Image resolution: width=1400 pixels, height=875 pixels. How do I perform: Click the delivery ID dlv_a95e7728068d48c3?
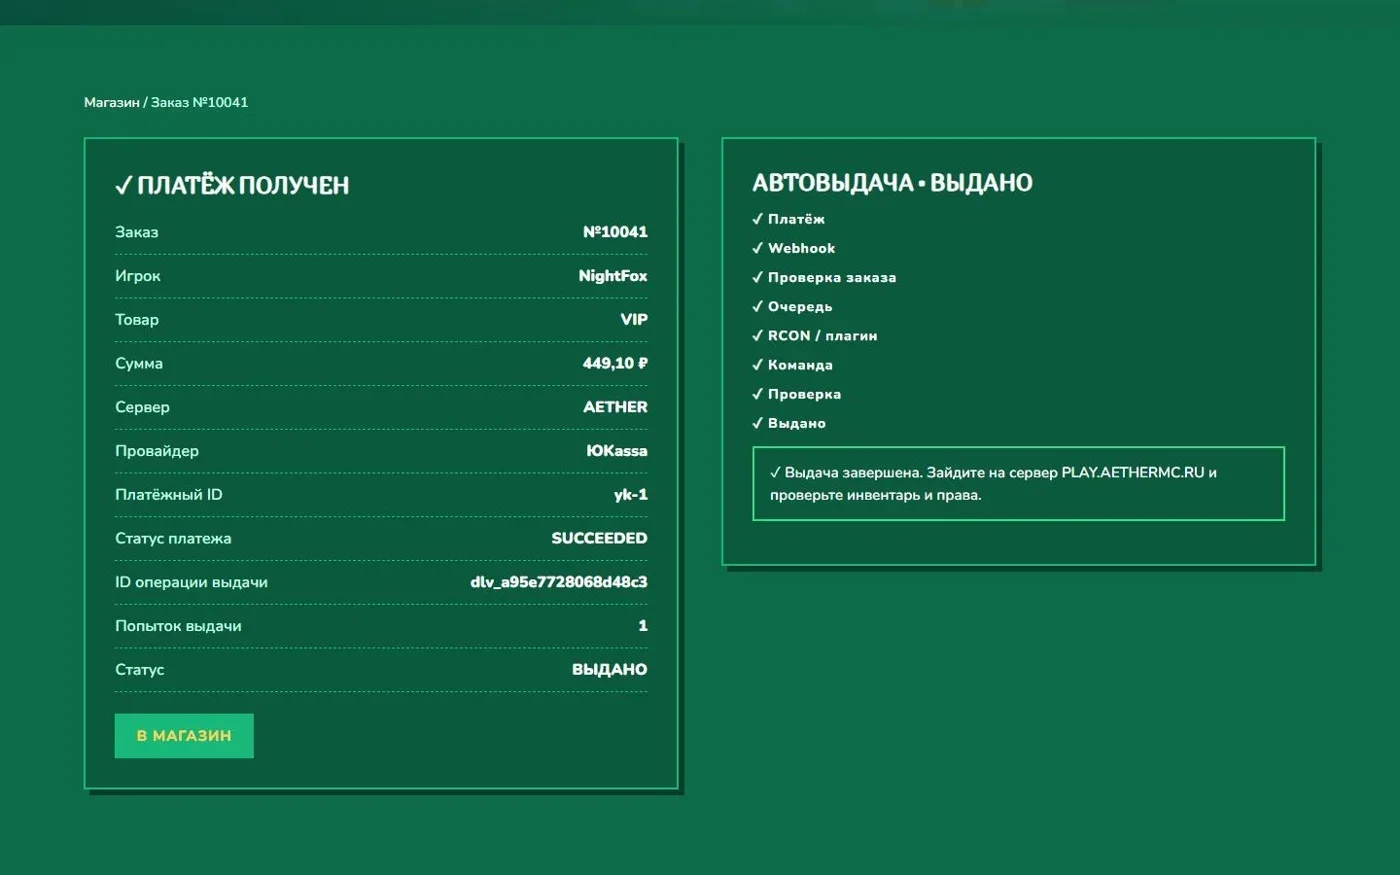pyautogui.click(x=559, y=582)
